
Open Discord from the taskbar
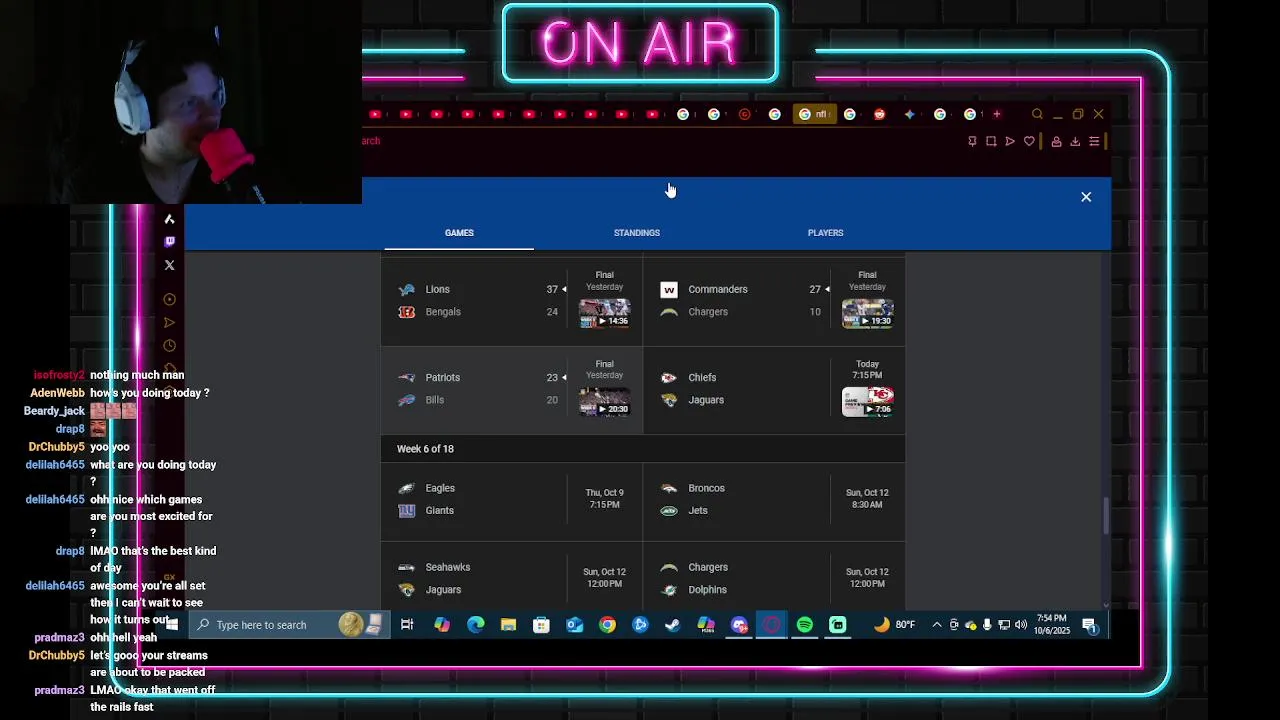tap(739, 625)
